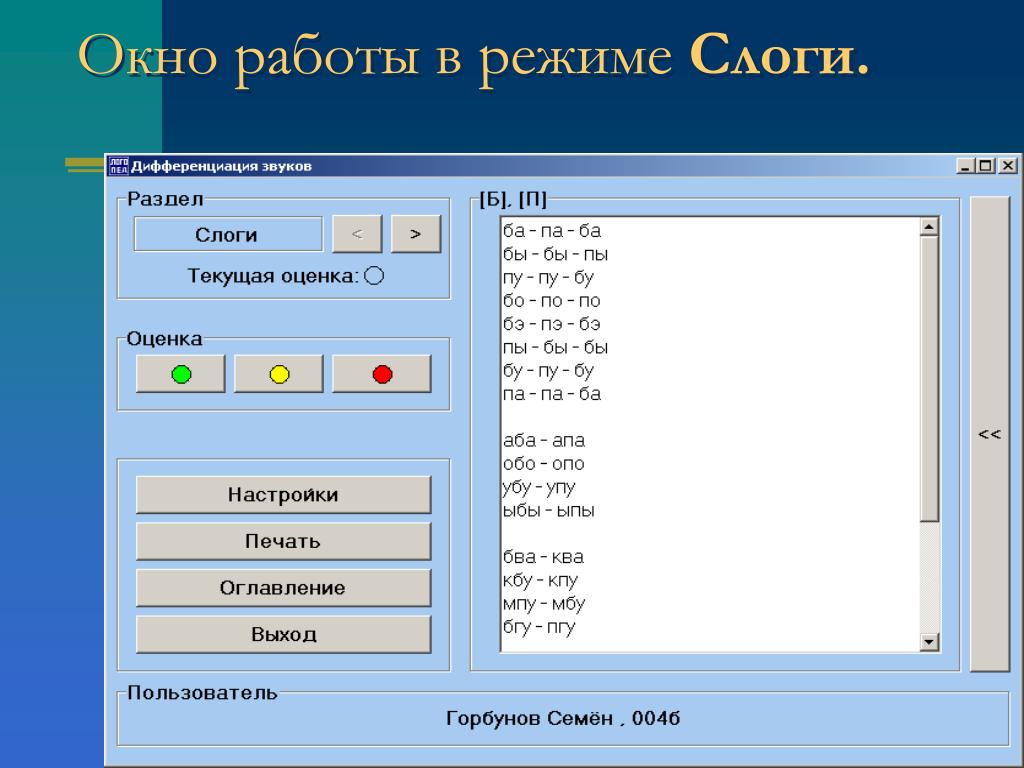Select the line "ба - па - ба"
Screen dimensions: 1024x768
[x=552, y=231]
